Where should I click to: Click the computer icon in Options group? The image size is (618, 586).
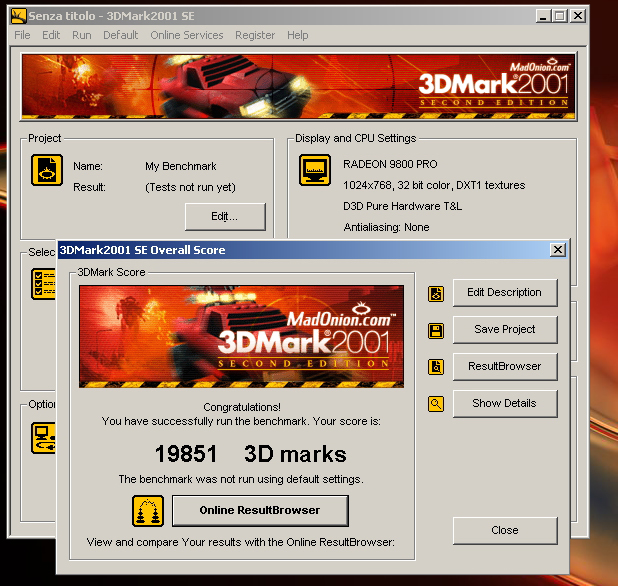click(43, 438)
